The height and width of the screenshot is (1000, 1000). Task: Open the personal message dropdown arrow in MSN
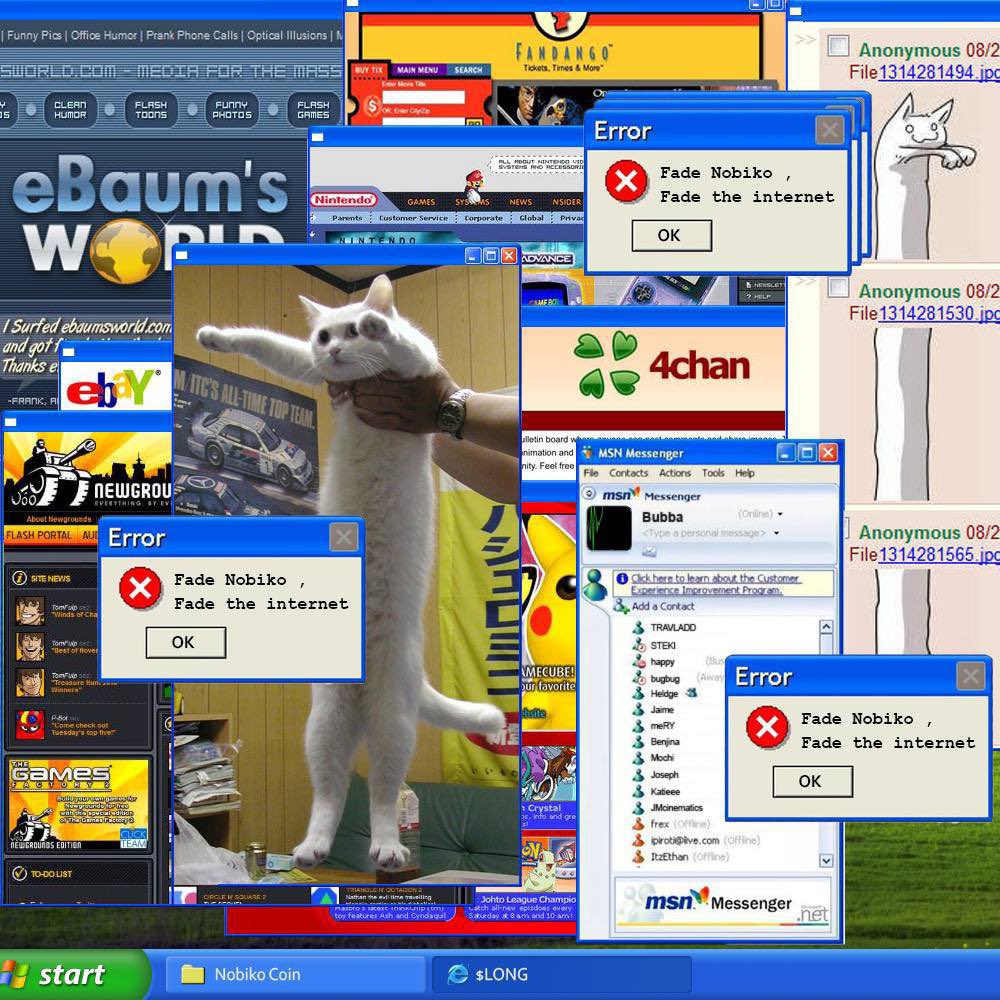776,533
